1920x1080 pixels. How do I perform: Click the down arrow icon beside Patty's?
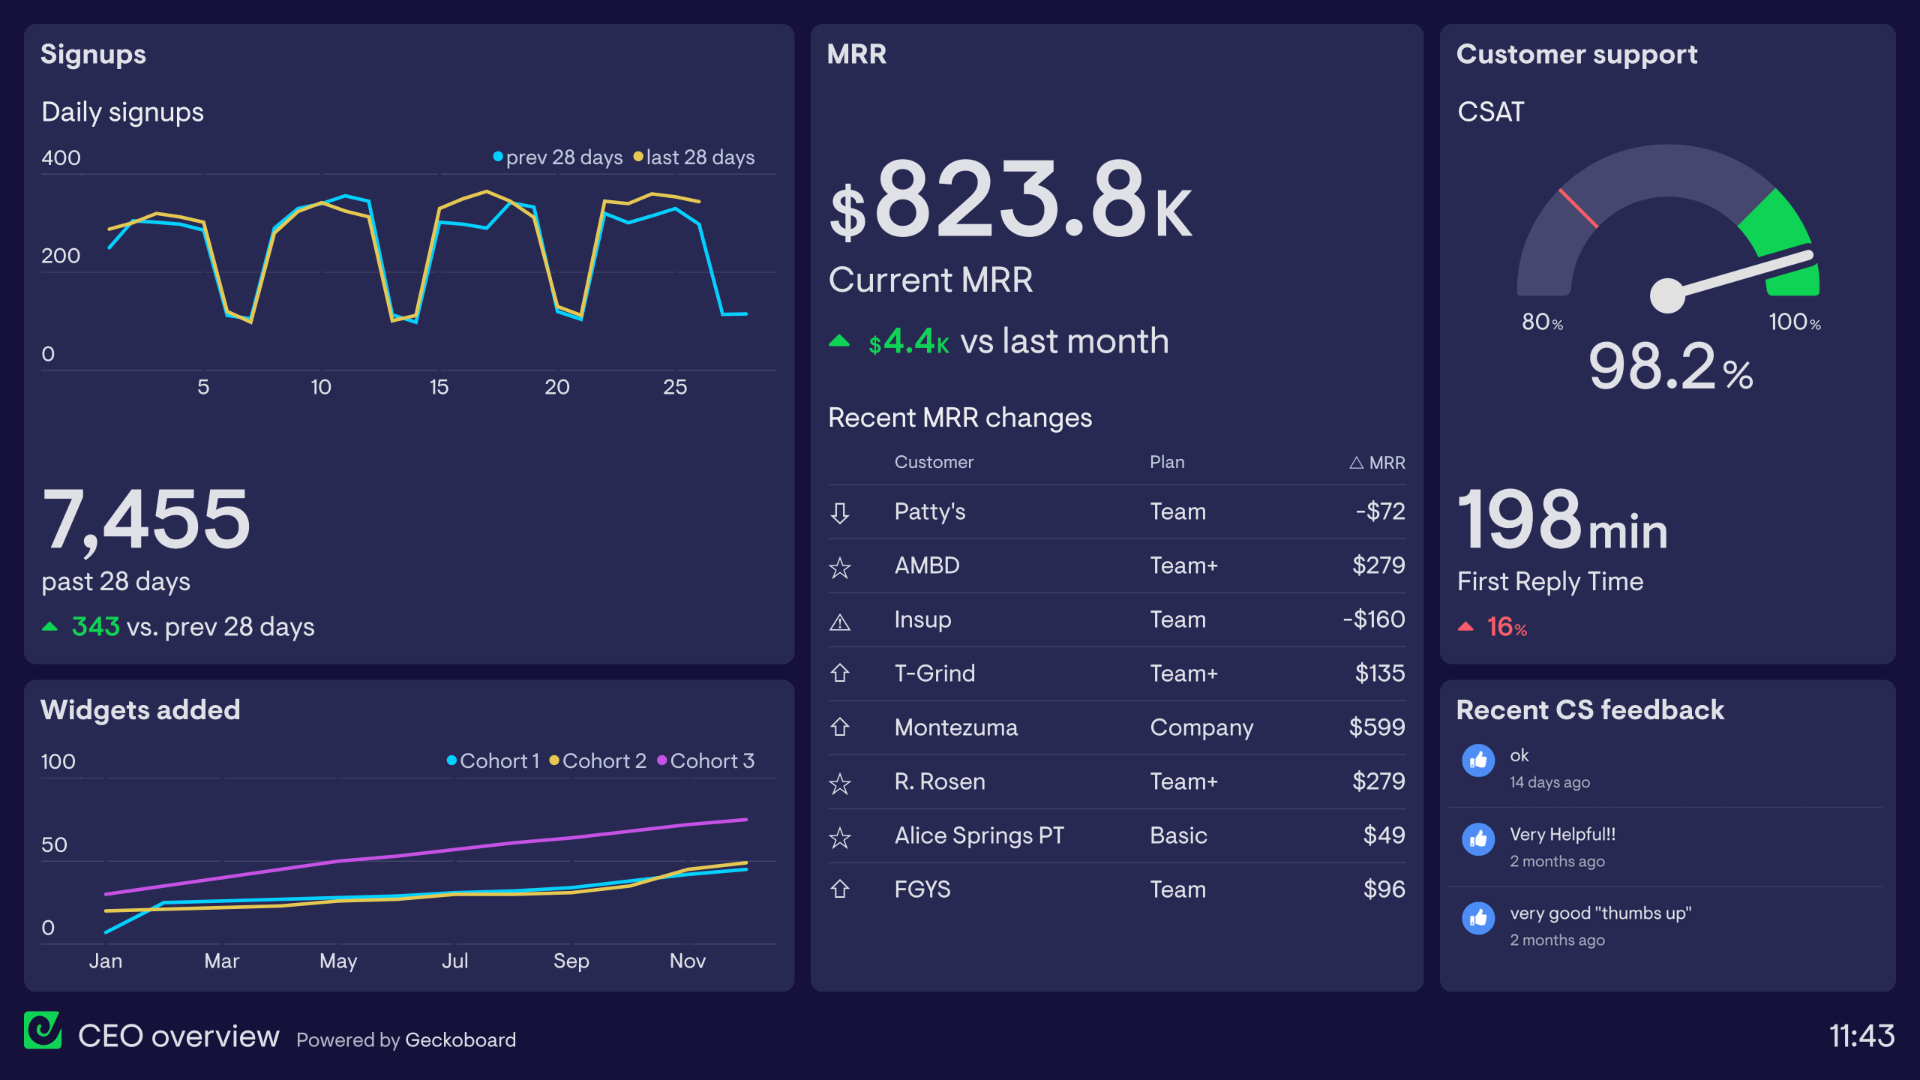(840, 513)
